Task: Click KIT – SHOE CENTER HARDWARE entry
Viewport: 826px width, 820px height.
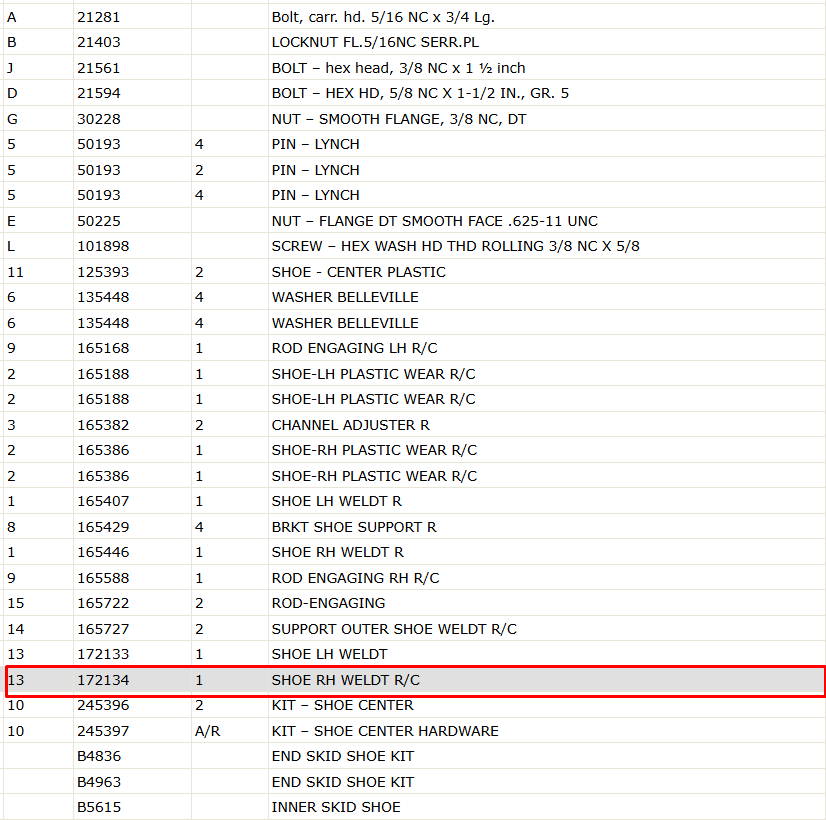Action: tap(385, 731)
